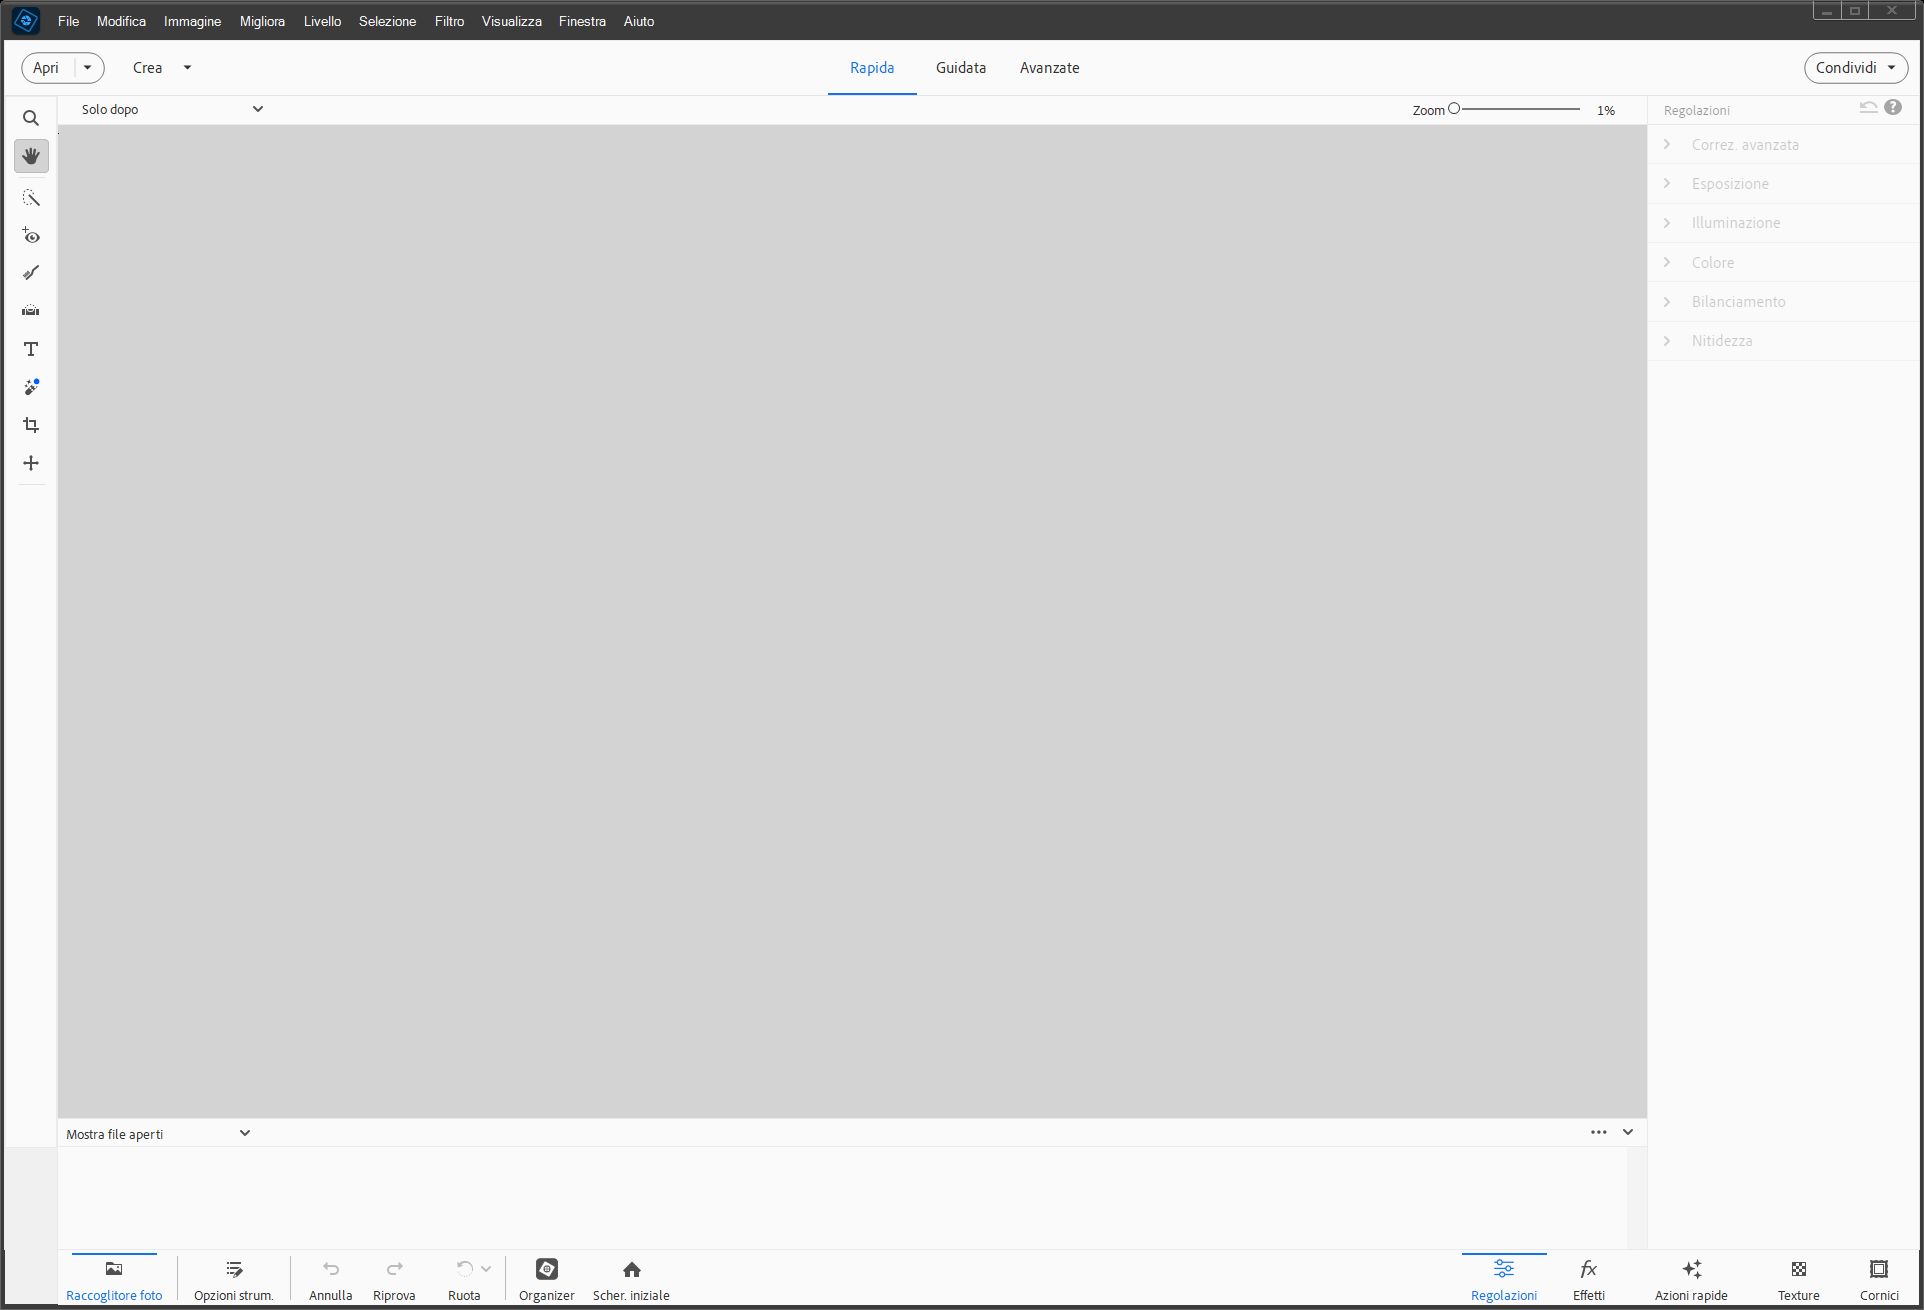Go to Scher. iniziale home screen

[x=631, y=1280]
